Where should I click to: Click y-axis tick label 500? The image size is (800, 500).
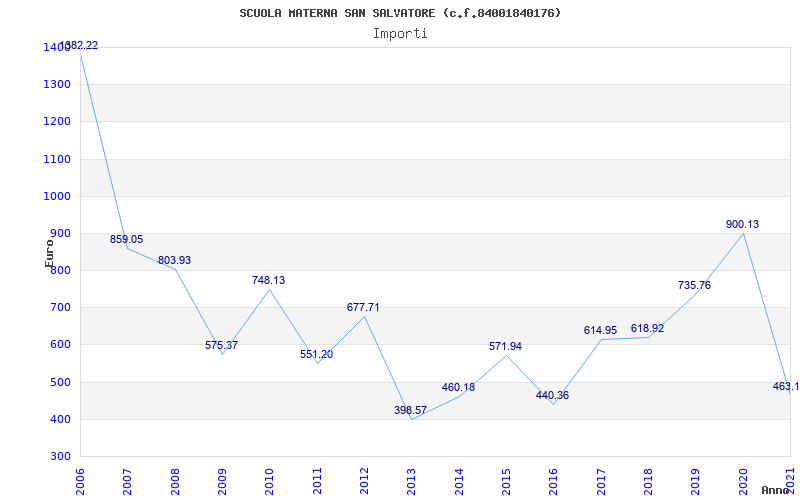(60, 382)
